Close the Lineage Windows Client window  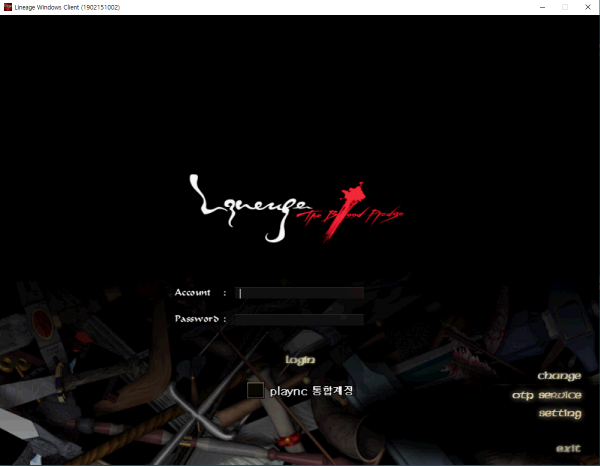588,7
